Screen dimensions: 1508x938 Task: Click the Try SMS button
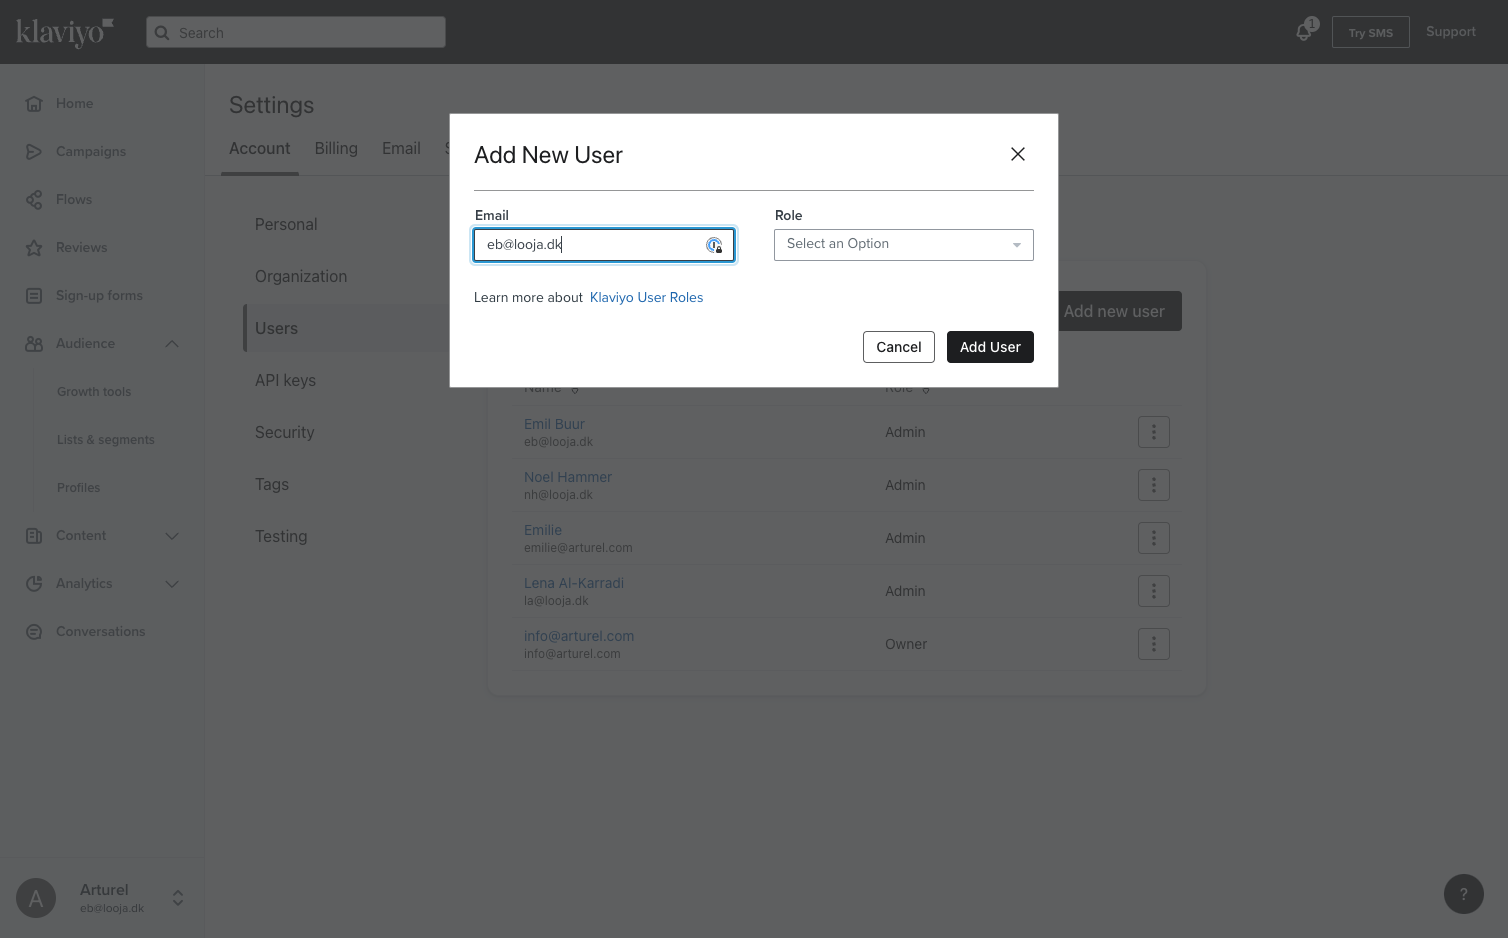point(1371,32)
